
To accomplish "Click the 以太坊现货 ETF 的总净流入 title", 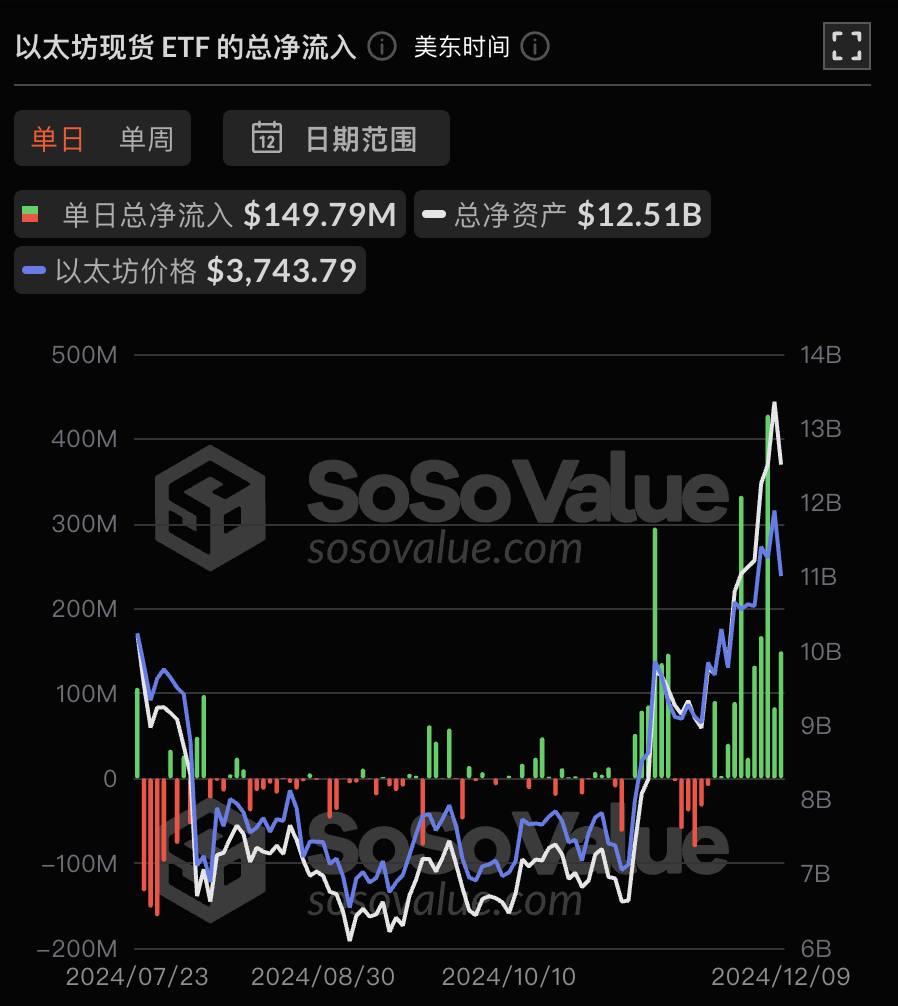I will pos(185,47).
